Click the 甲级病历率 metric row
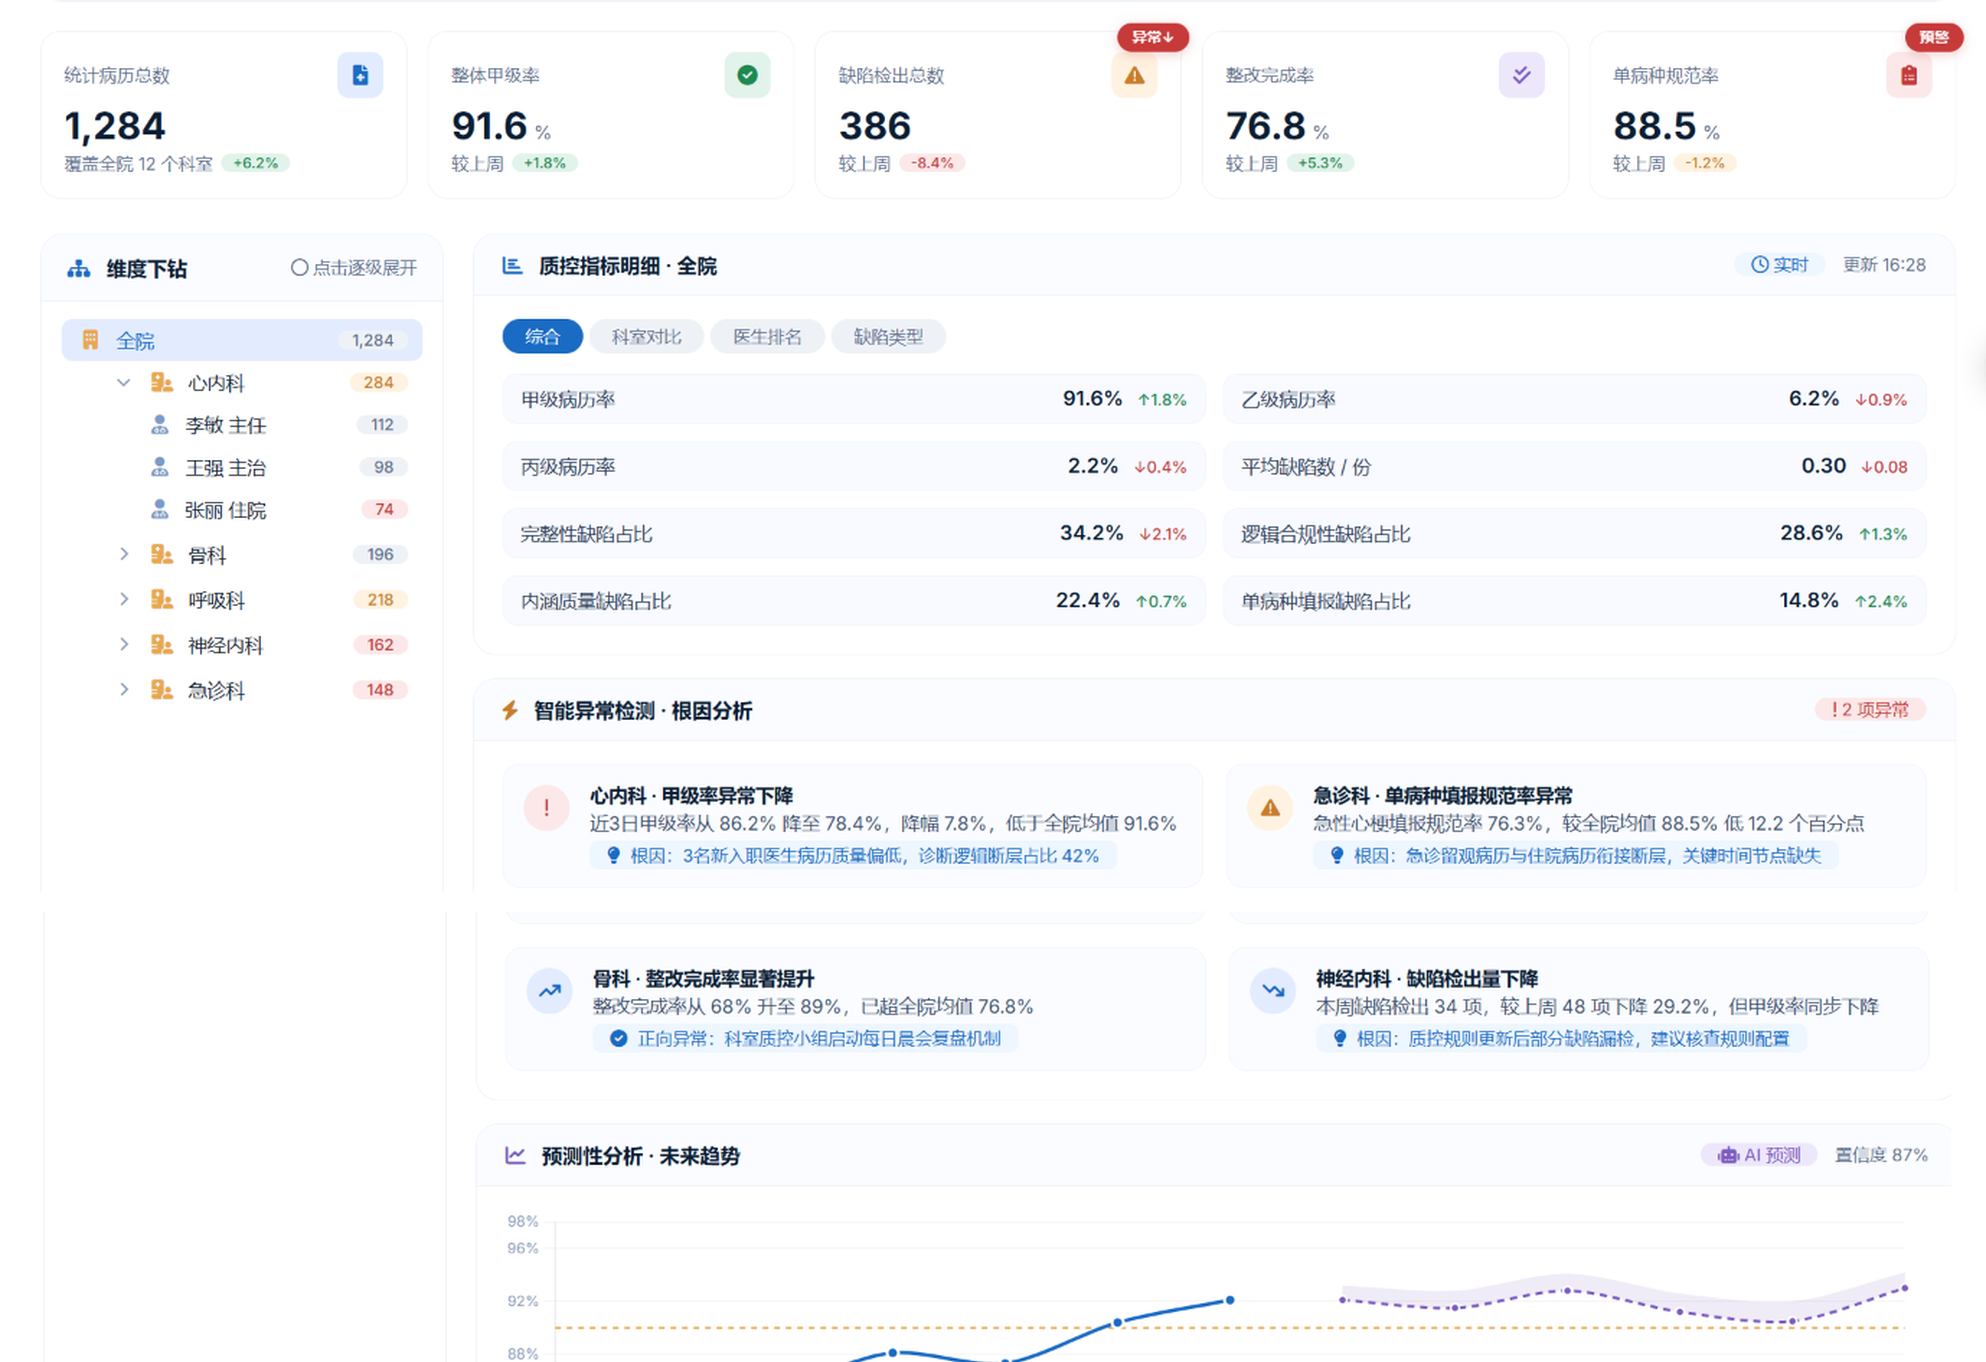Screen dimensions: 1986x1362 tap(854, 399)
